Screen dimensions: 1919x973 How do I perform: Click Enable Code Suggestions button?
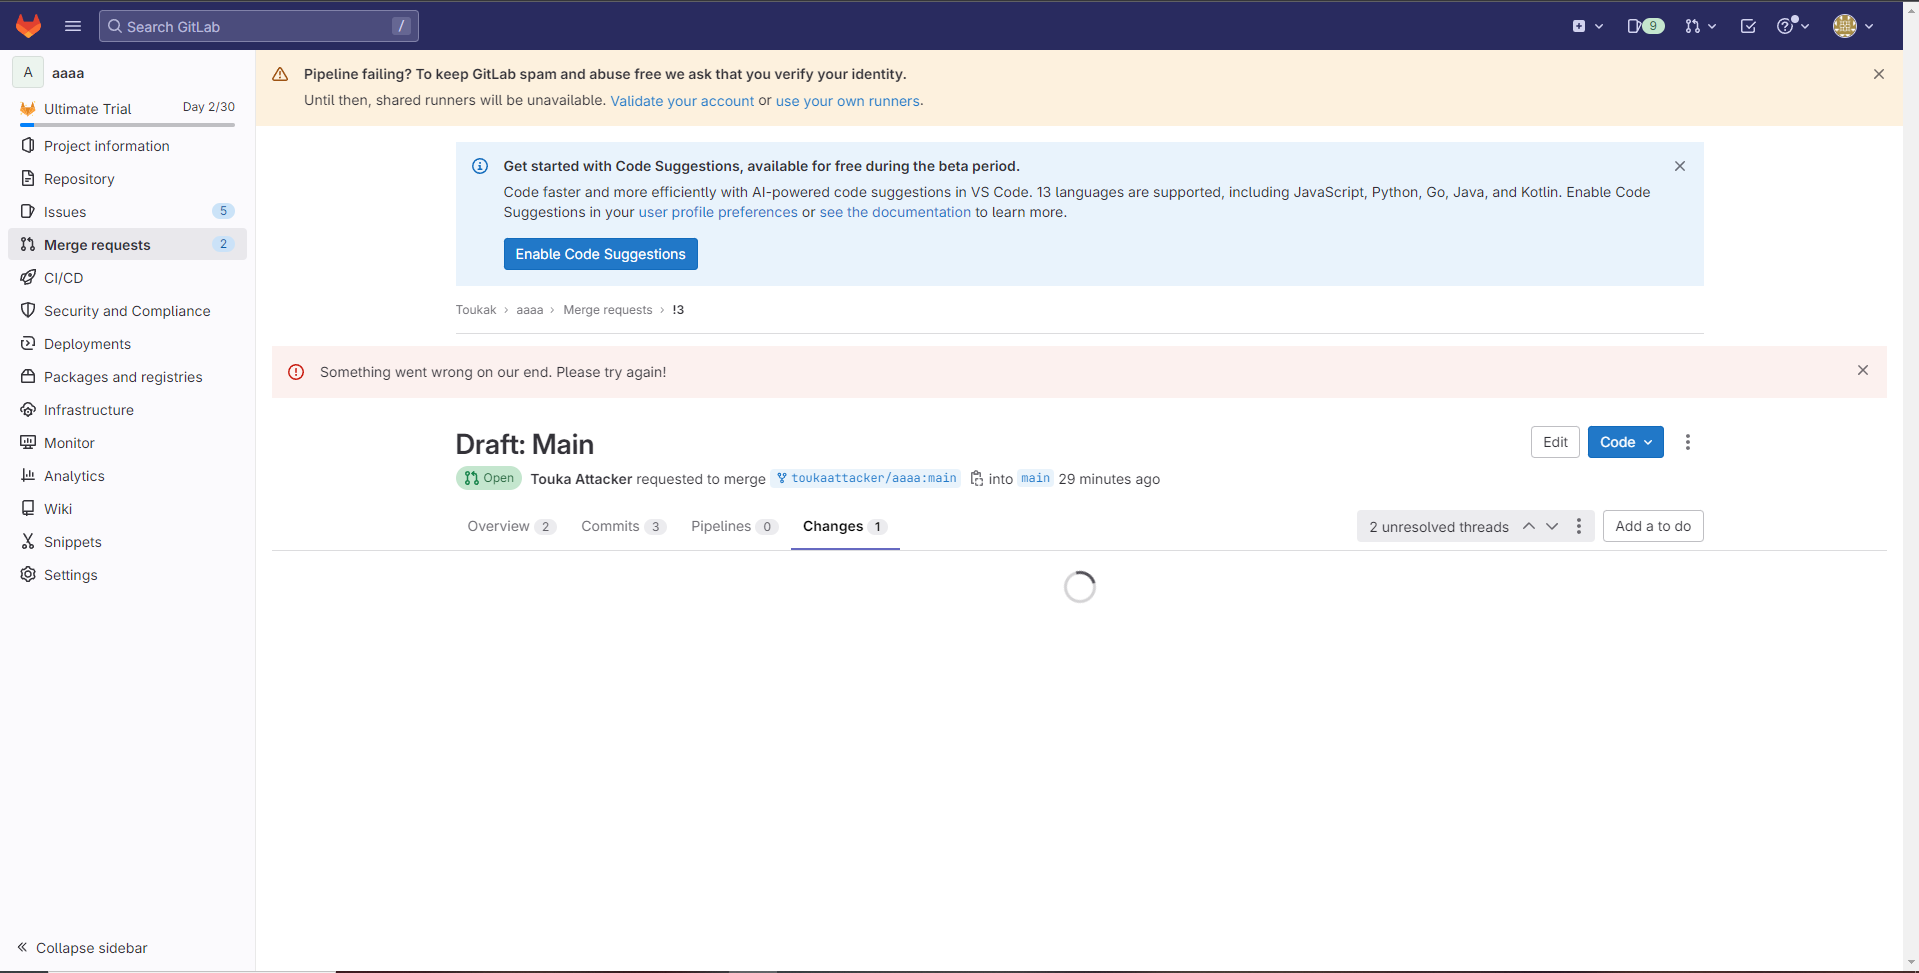click(x=600, y=254)
